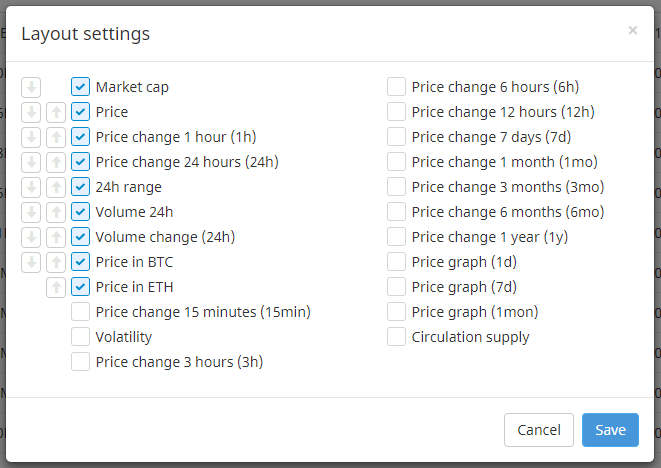Move Price row up with arrow
661x468 pixels.
[56, 112]
